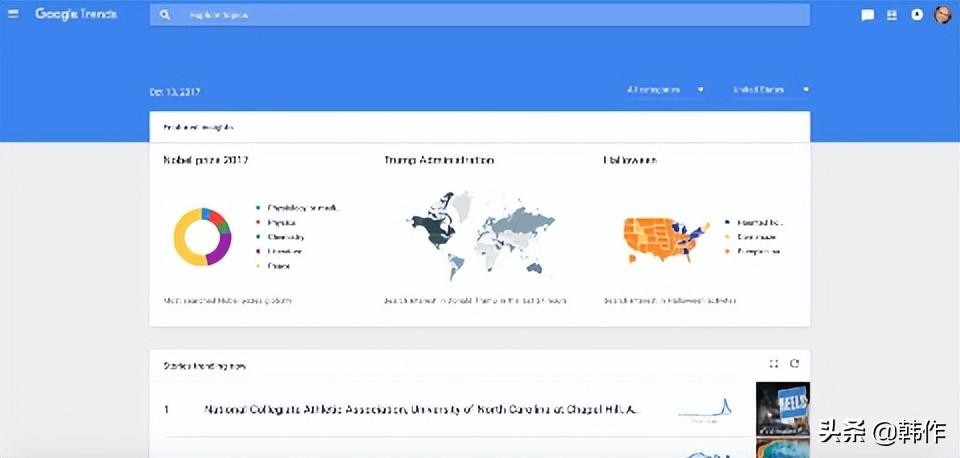Image resolution: width=960 pixels, height=458 pixels.
Task: Open the Trump Administration insight
Action: [x=439, y=160]
